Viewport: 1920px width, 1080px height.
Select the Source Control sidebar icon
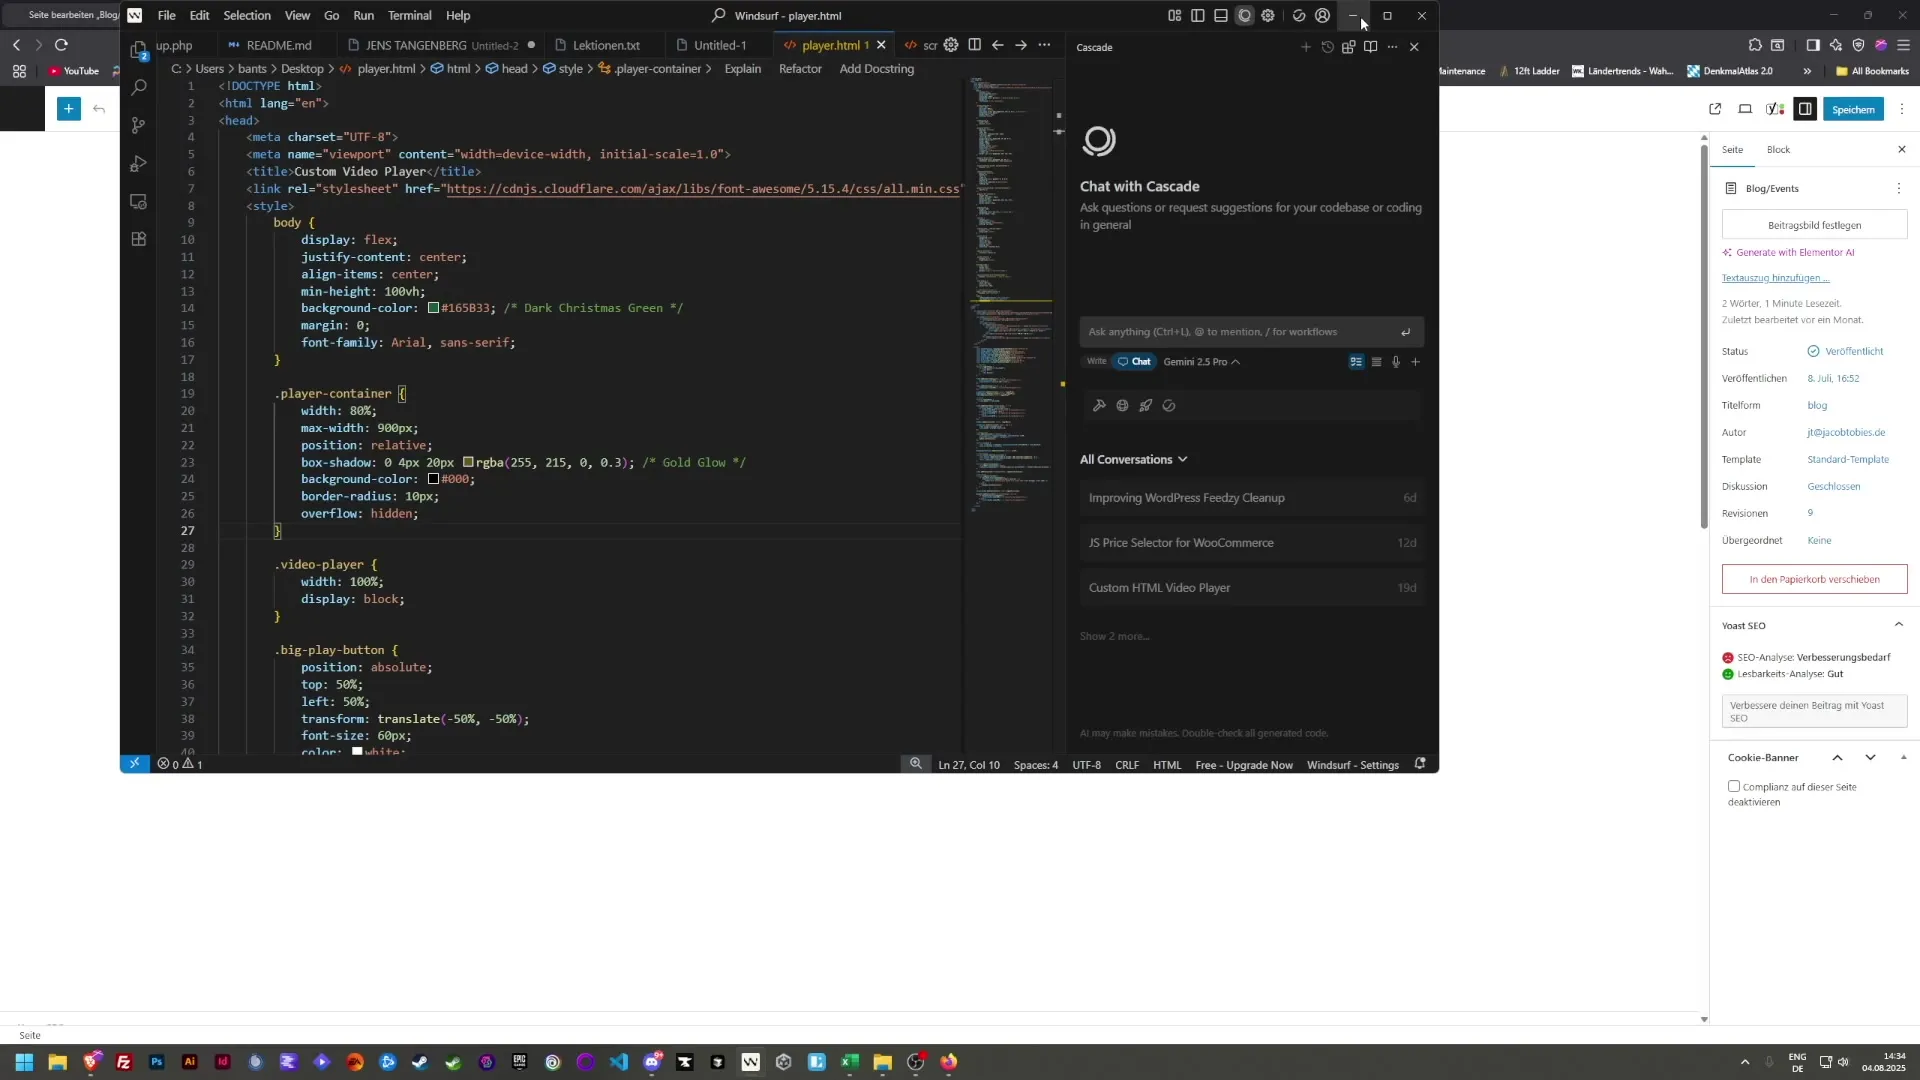coord(139,125)
